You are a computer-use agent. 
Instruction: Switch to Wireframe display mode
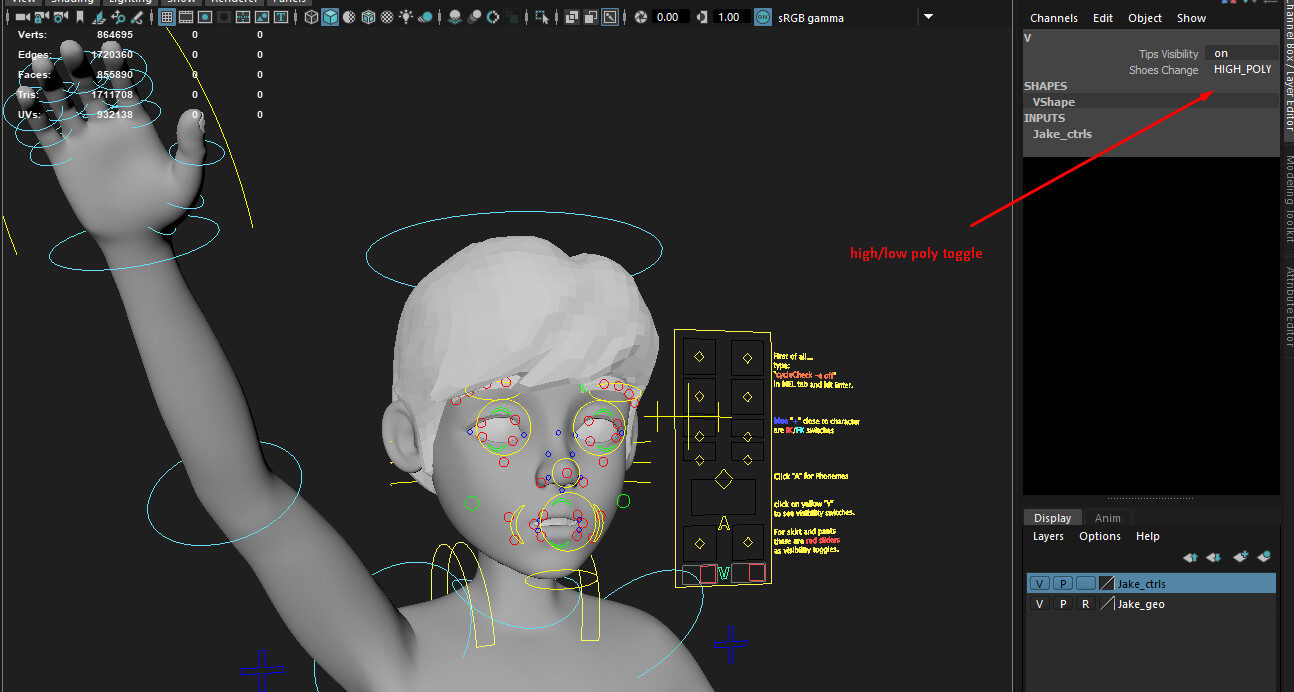(x=311, y=17)
